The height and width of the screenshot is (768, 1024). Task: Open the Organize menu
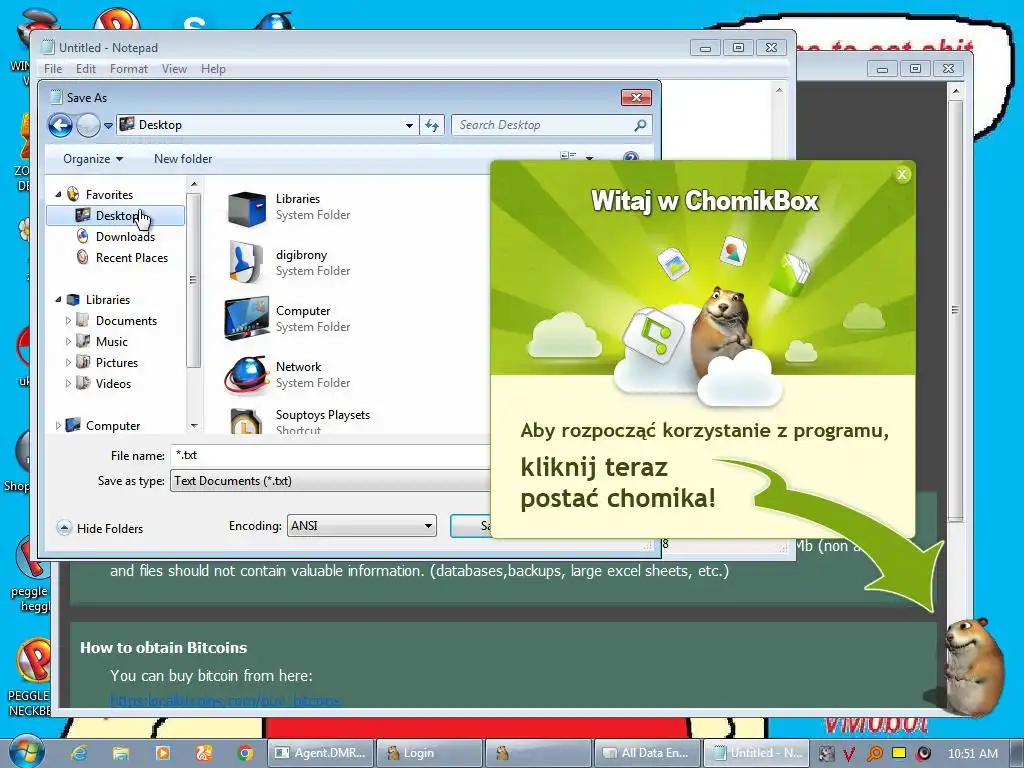[93, 159]
